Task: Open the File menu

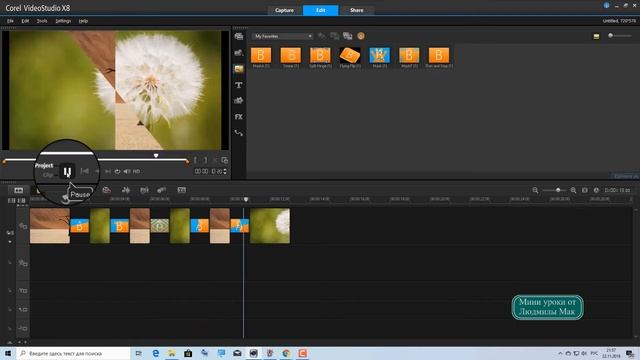Action: (x=10, y=21)
